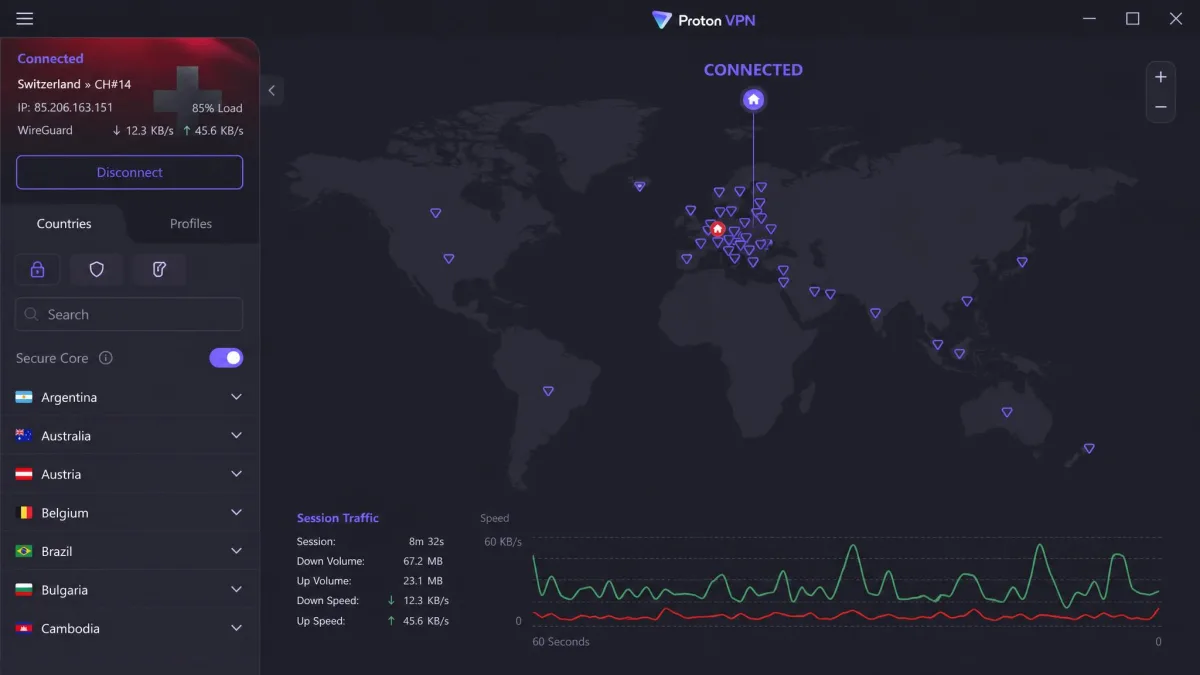Click in the country Search field
1200x675 pixels.
coord(129,314)
